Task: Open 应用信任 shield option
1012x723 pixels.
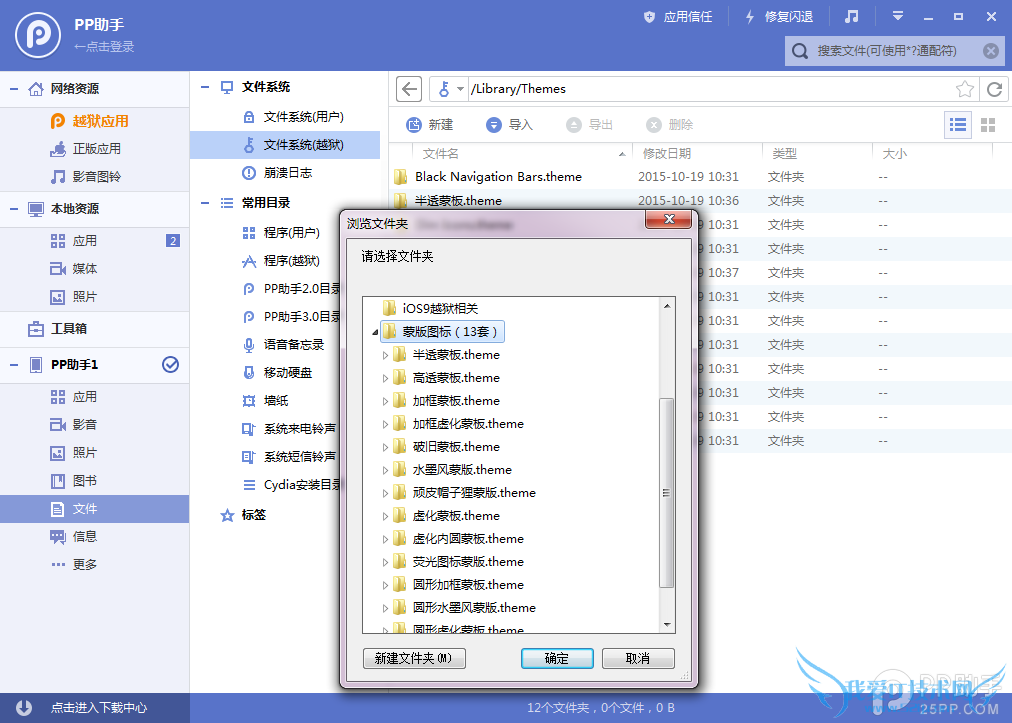Action: coord(678,17)
